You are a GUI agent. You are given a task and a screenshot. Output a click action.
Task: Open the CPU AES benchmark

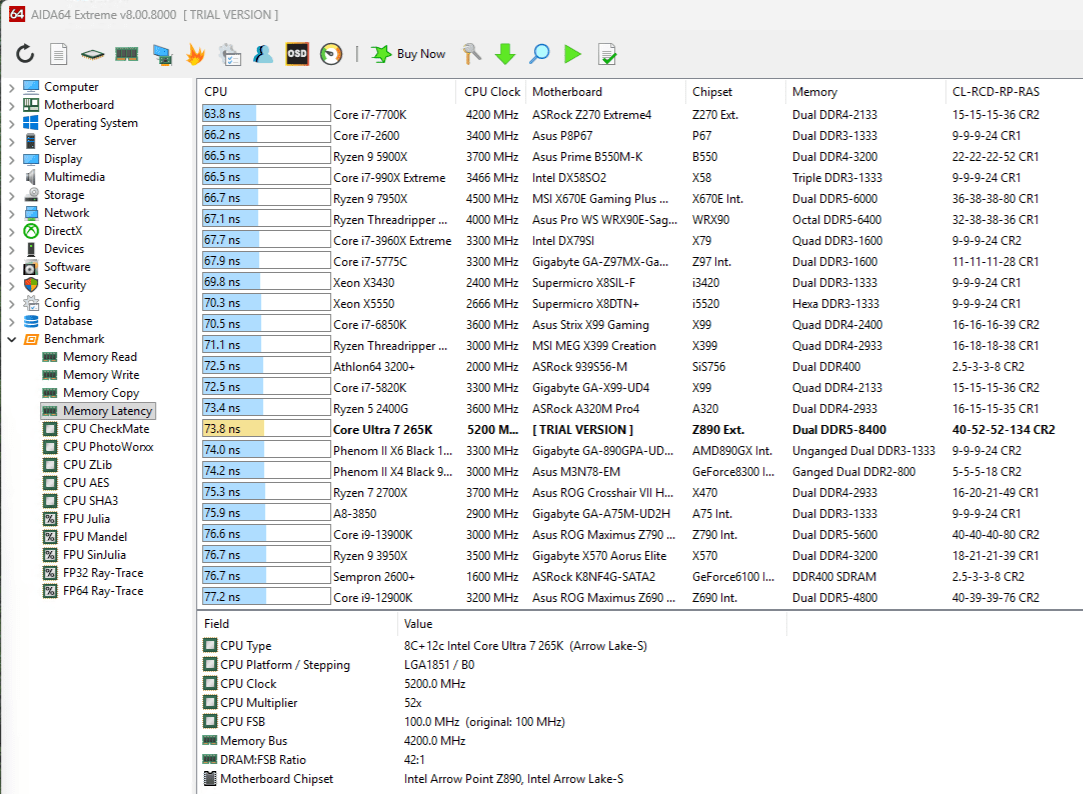click(x=86, y=483)
